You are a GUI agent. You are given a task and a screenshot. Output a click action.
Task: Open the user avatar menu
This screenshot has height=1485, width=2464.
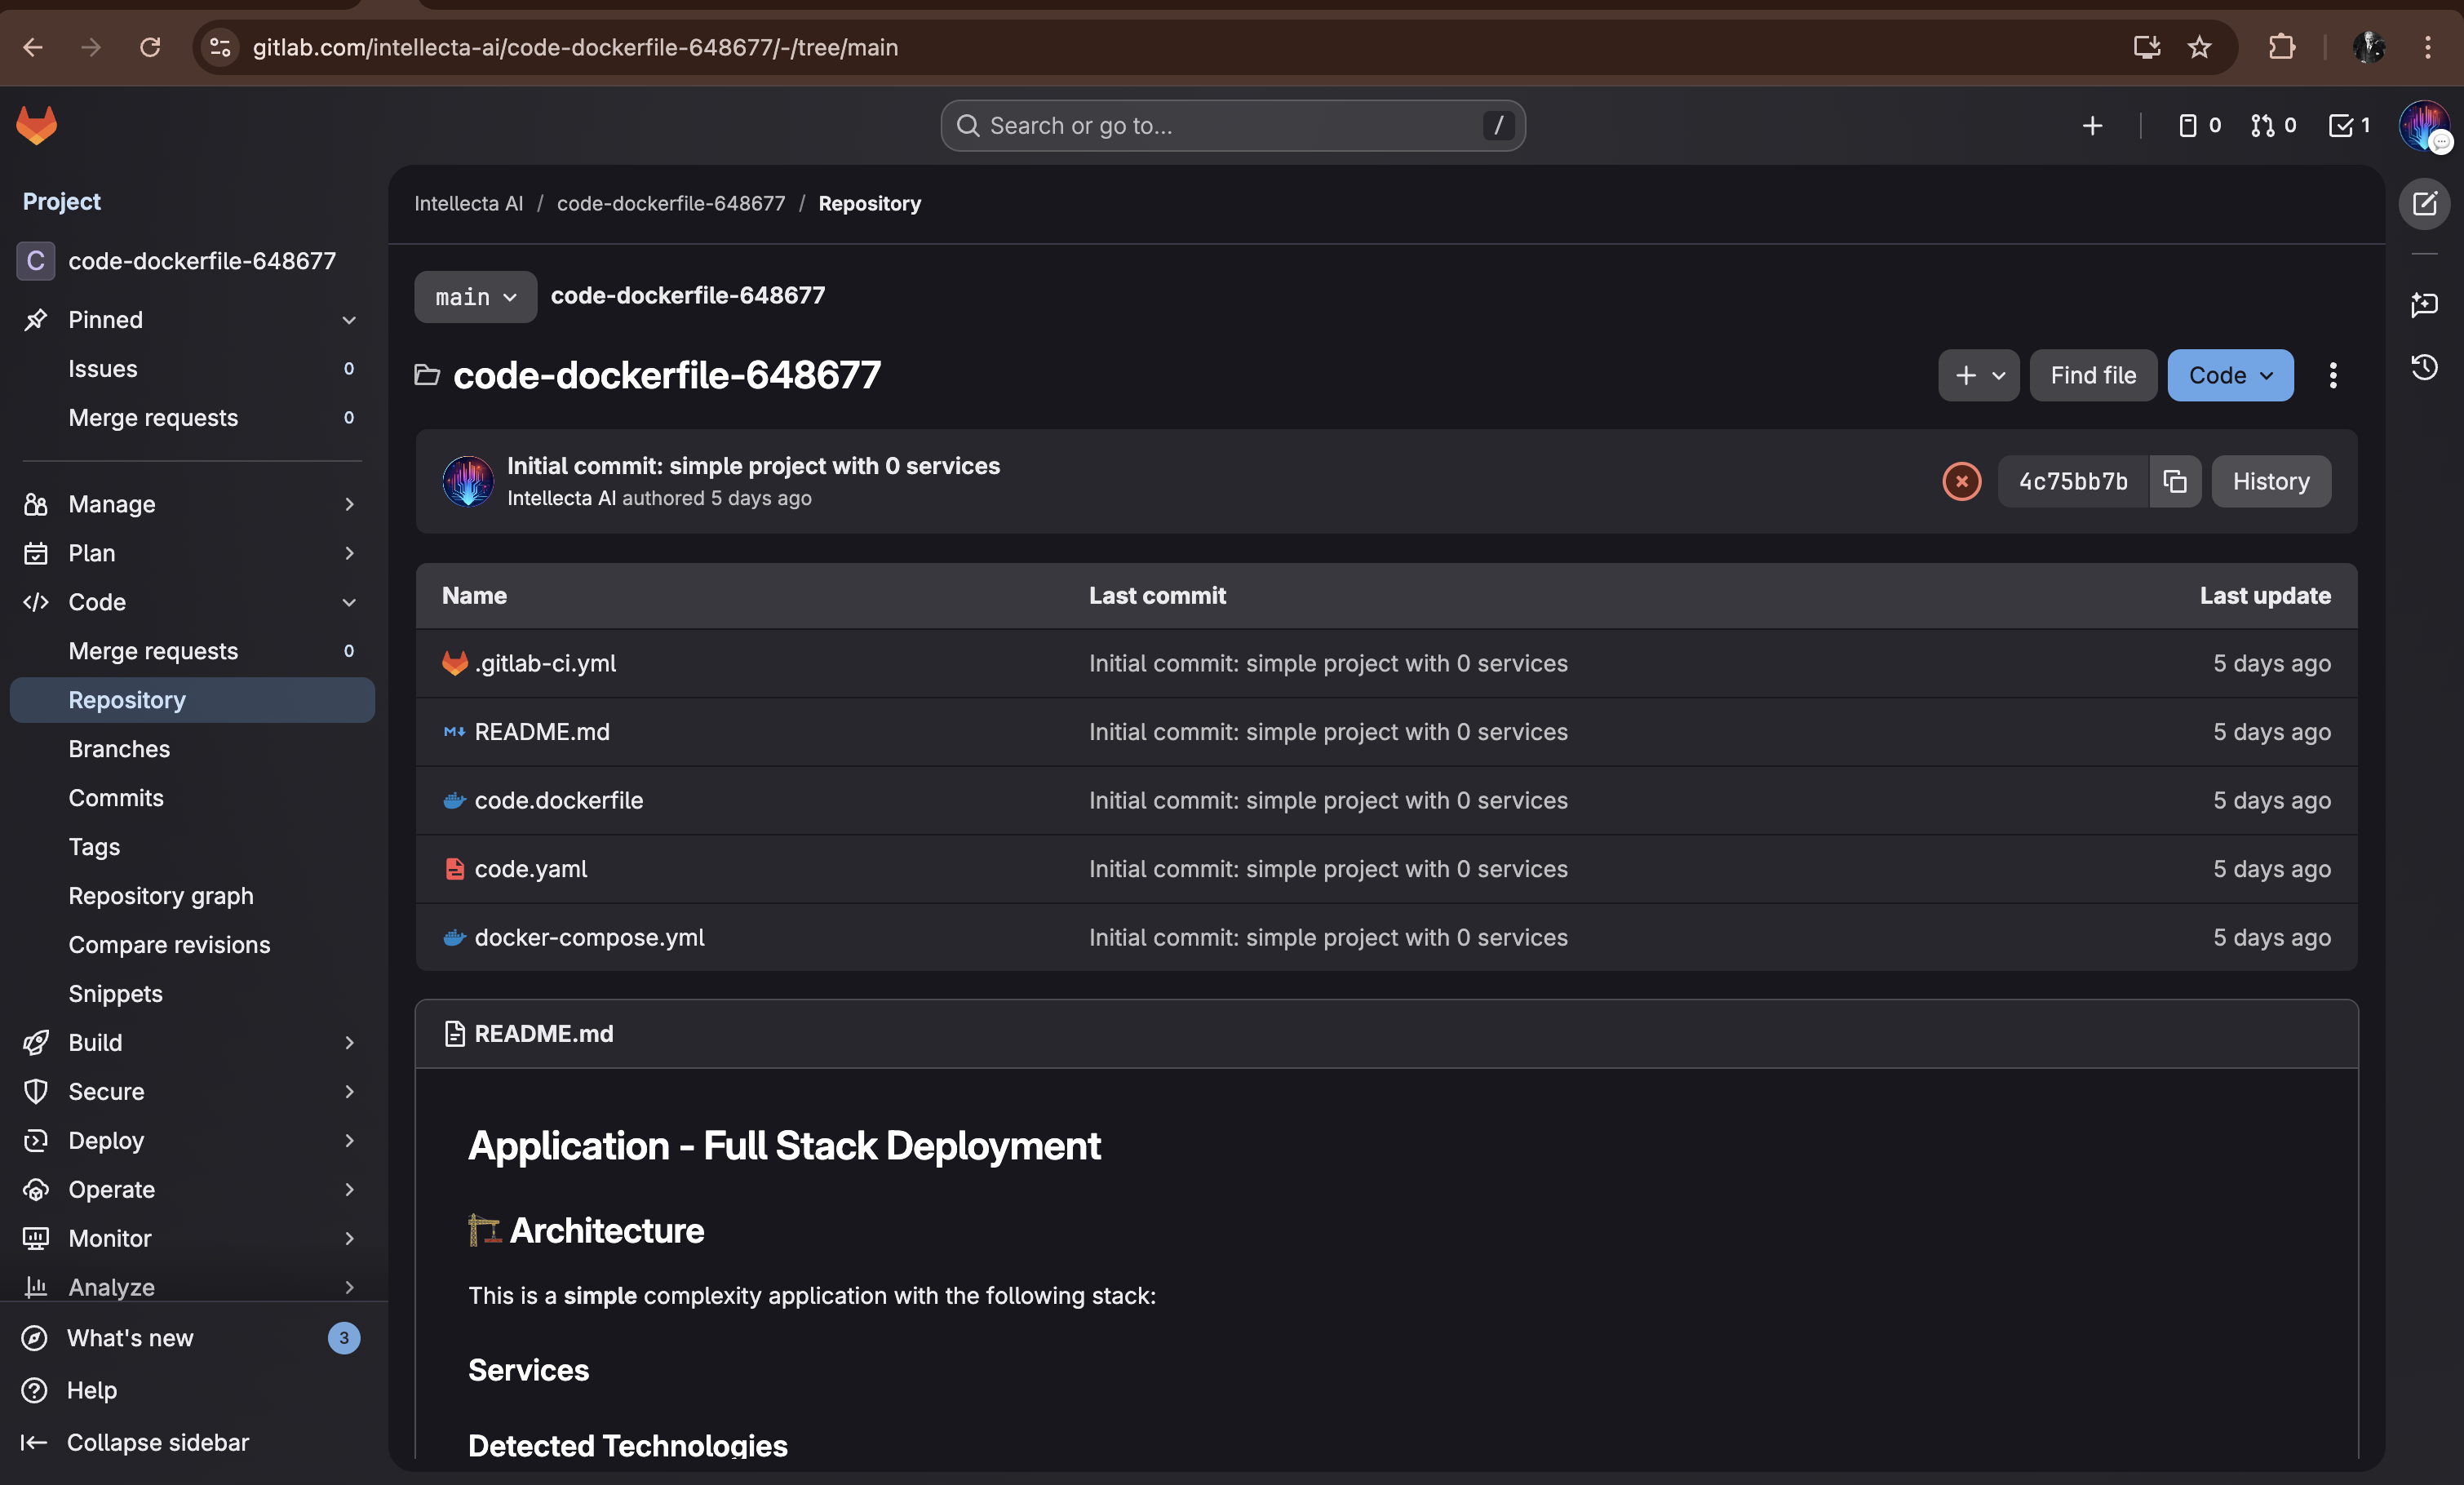pyautogui.click(x=2423, y=126)
